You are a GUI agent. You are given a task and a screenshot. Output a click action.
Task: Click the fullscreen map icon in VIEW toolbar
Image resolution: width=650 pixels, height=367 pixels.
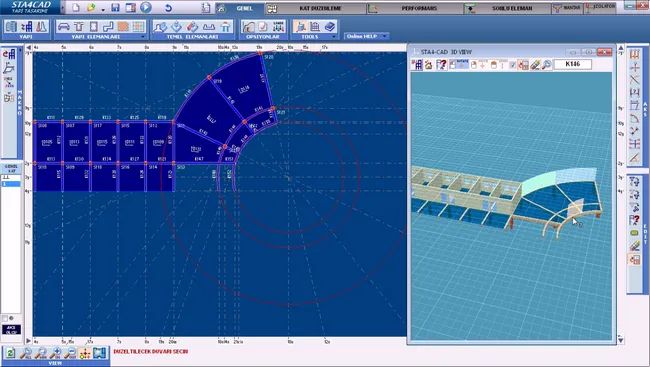tap(99, 353)
